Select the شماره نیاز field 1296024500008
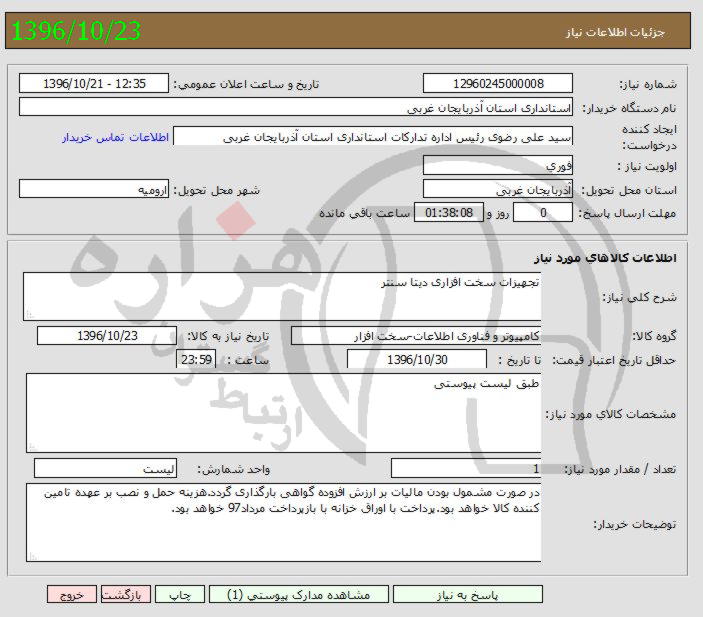 [x=498, y=83]
